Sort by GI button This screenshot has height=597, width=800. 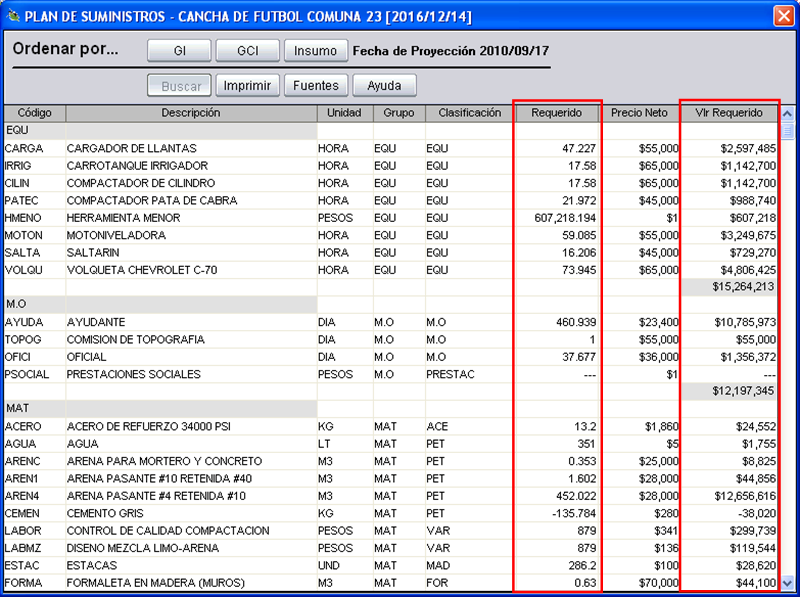click(179, 51)
